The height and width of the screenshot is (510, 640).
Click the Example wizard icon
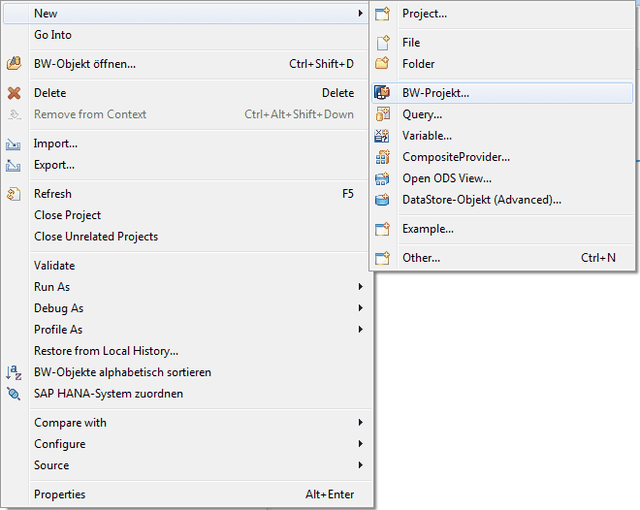coord(382,229)
